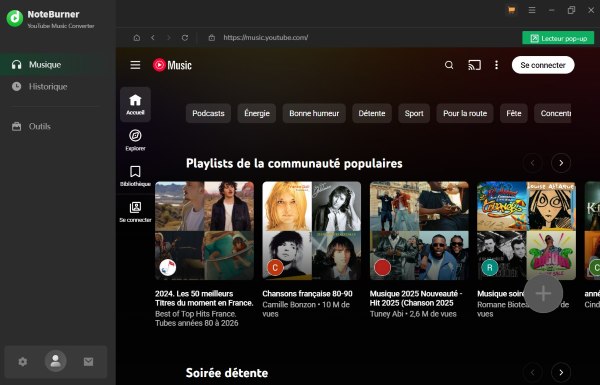Select the Énergie filter chip

pyautogui.click(x=257, y=113)
